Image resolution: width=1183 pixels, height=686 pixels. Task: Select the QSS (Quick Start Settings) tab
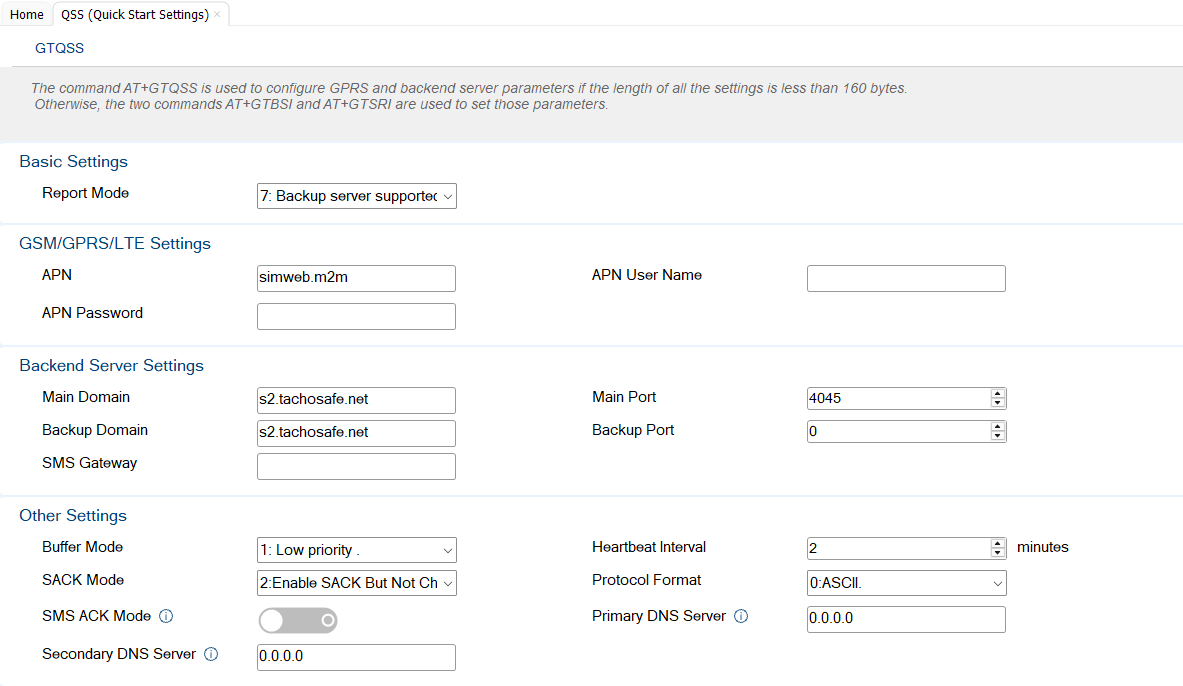point(135,14)
